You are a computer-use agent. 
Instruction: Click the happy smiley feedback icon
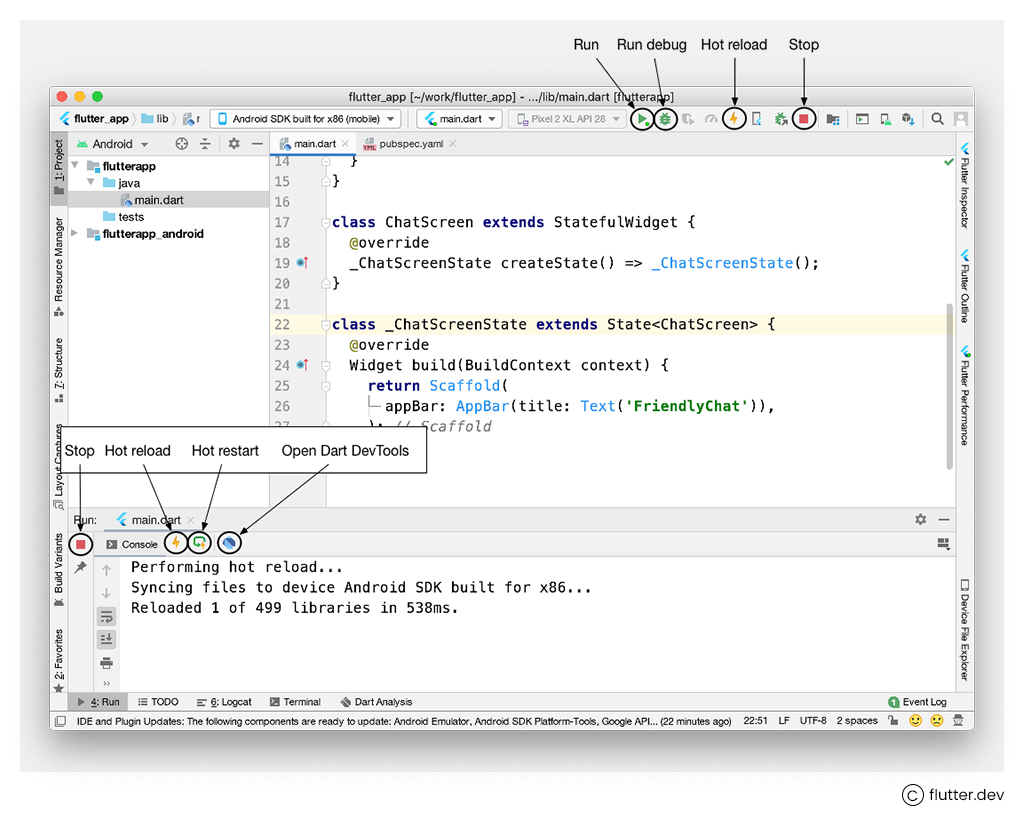tap(916, 721)
